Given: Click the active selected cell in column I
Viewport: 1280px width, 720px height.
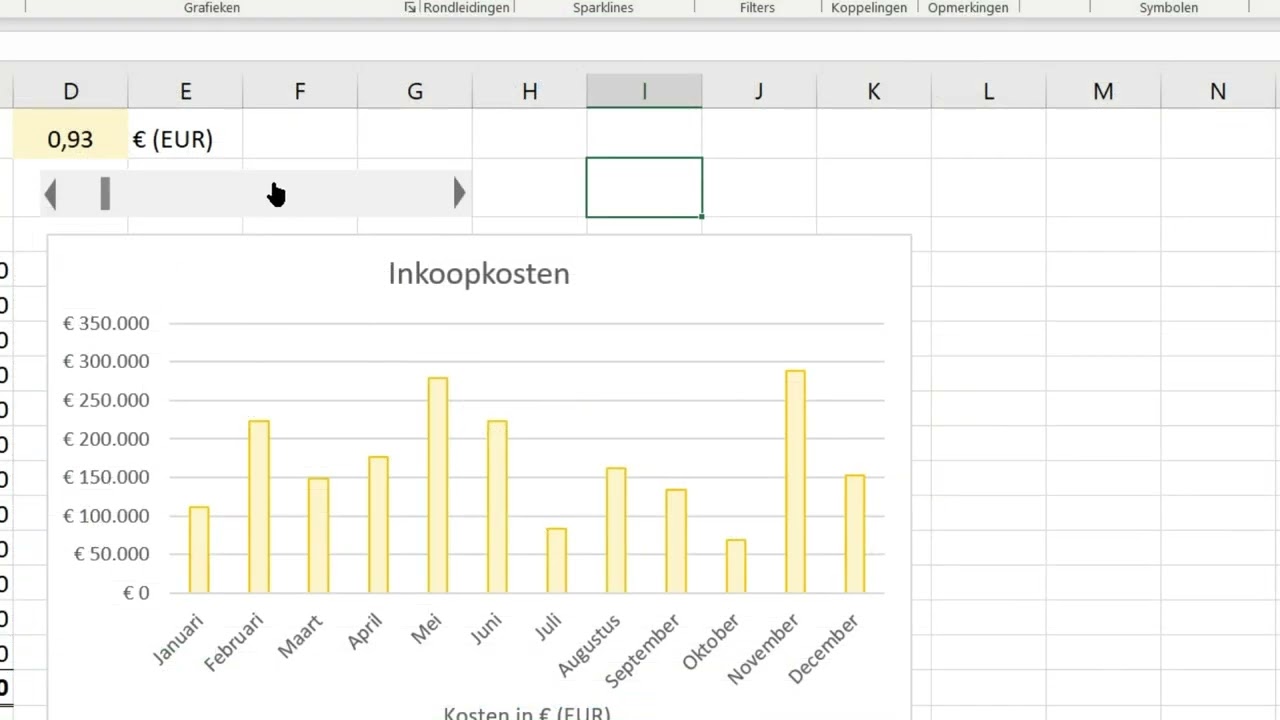Looking at the screenshot, I should pos(644,187).
